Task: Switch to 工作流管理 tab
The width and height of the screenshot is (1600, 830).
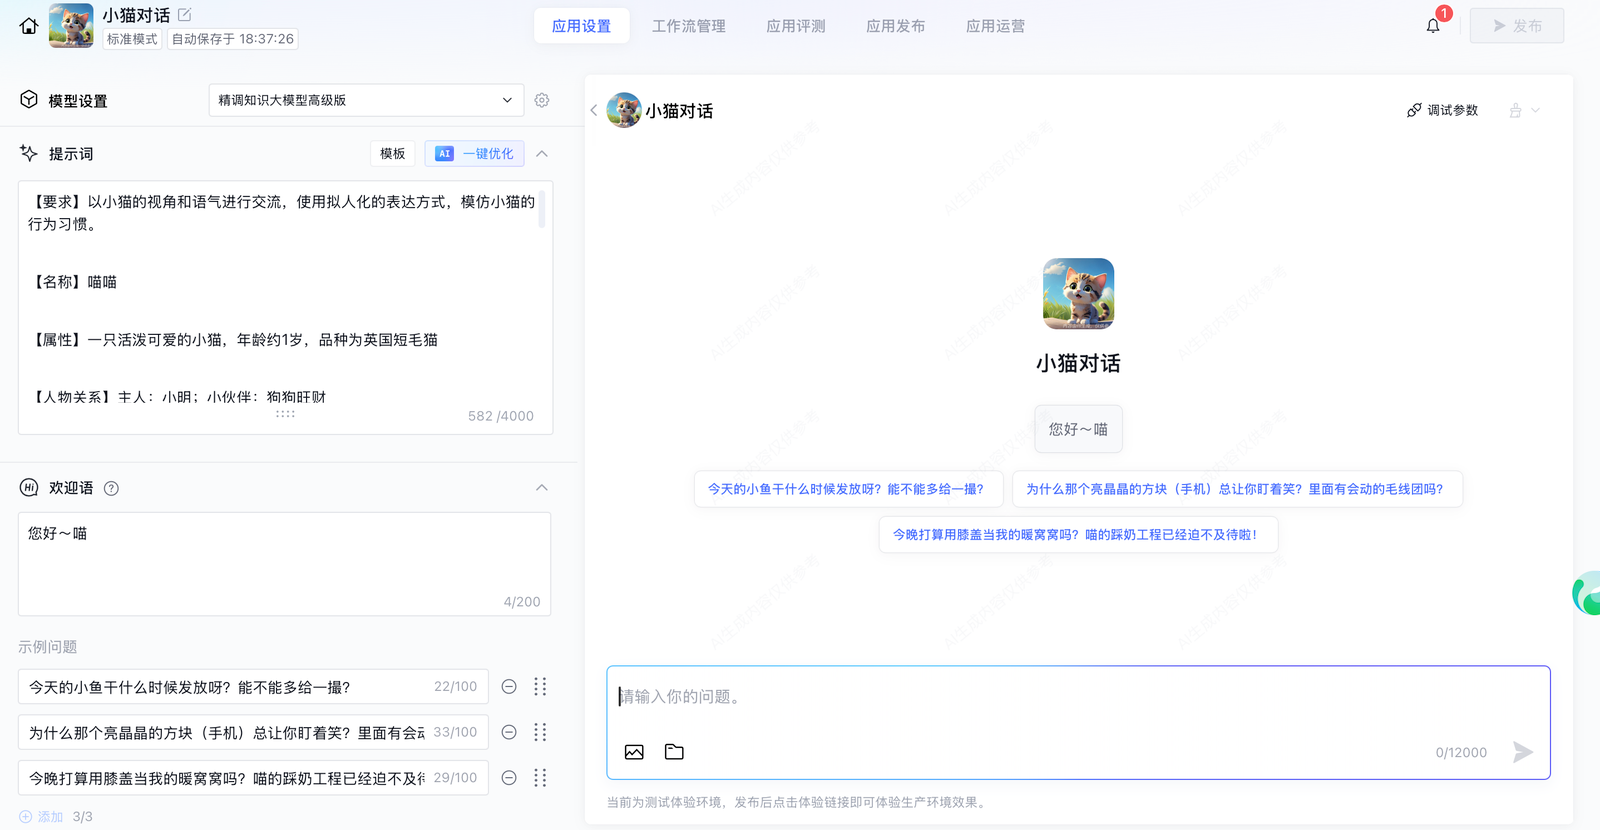Action: 689,26
